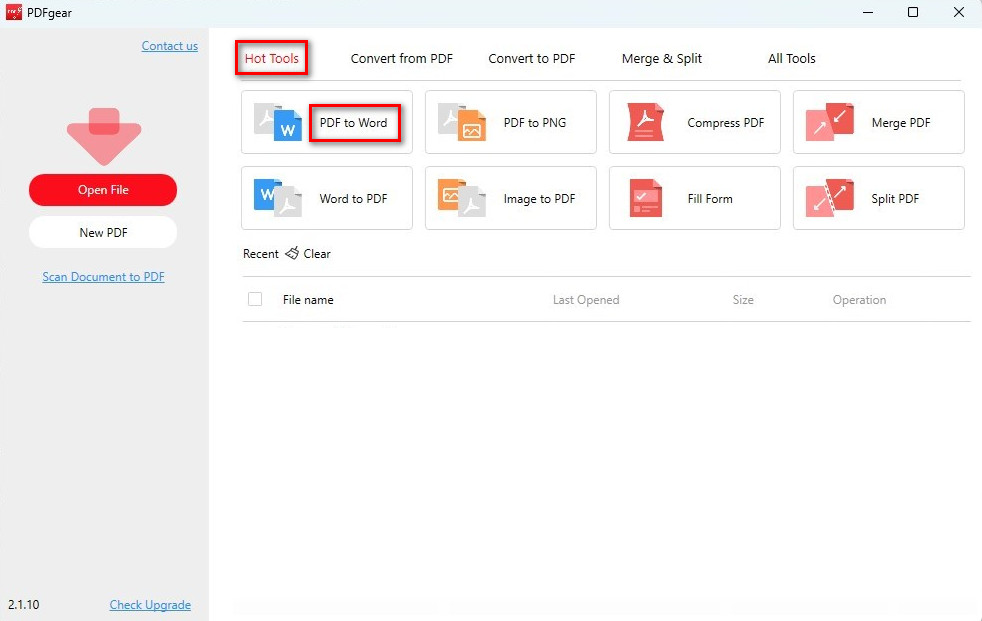Image resolution: width=982 pixels, height=621 pixels.
Task: Click Scan Document to PDF
Action: (x=103, y=276)
